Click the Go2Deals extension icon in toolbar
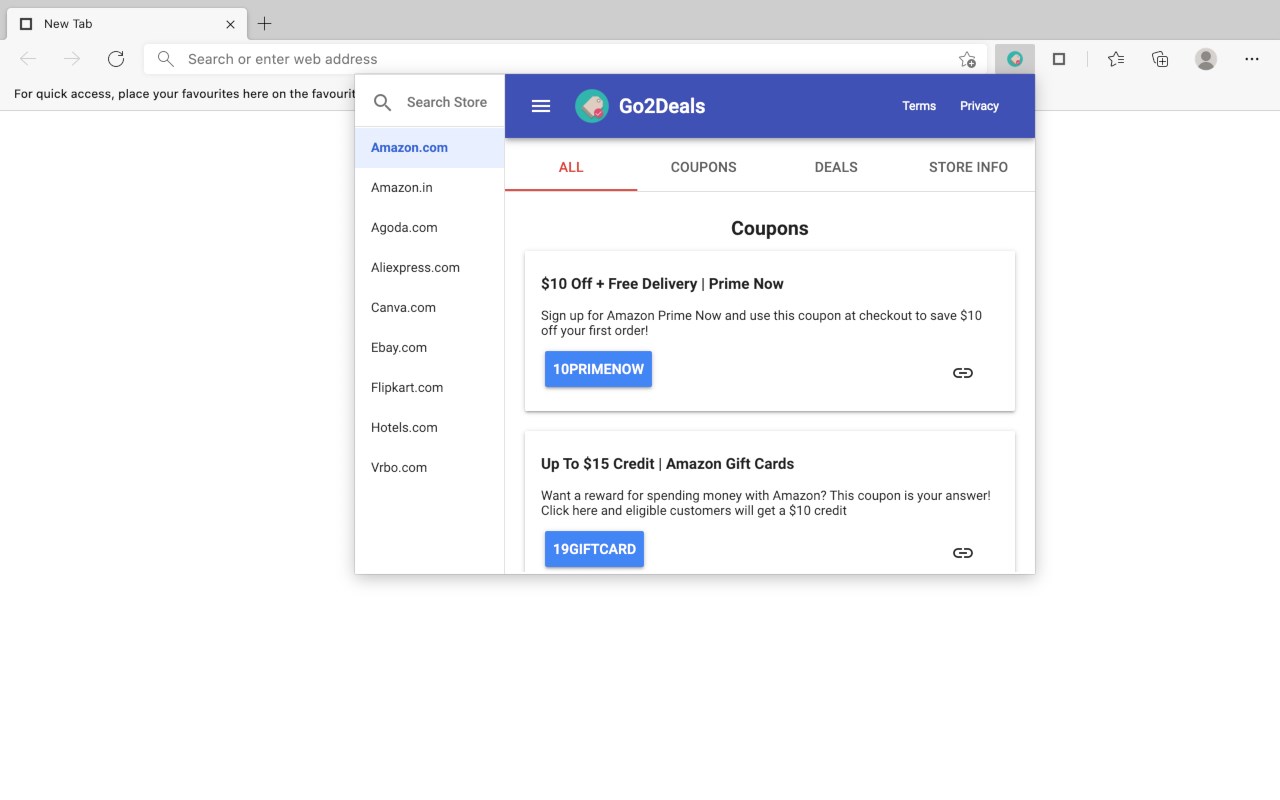The width and height of the screenshot is (1280, 800). (1015, 59)
